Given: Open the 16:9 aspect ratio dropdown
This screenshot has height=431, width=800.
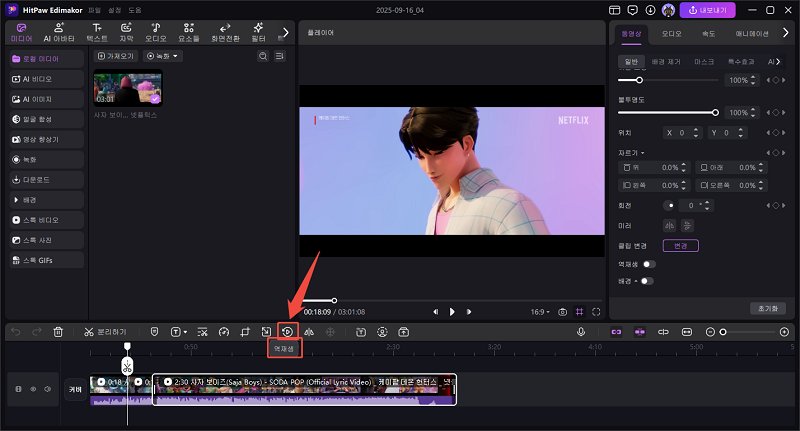Looking at the screenshot, I should [540, 312].
